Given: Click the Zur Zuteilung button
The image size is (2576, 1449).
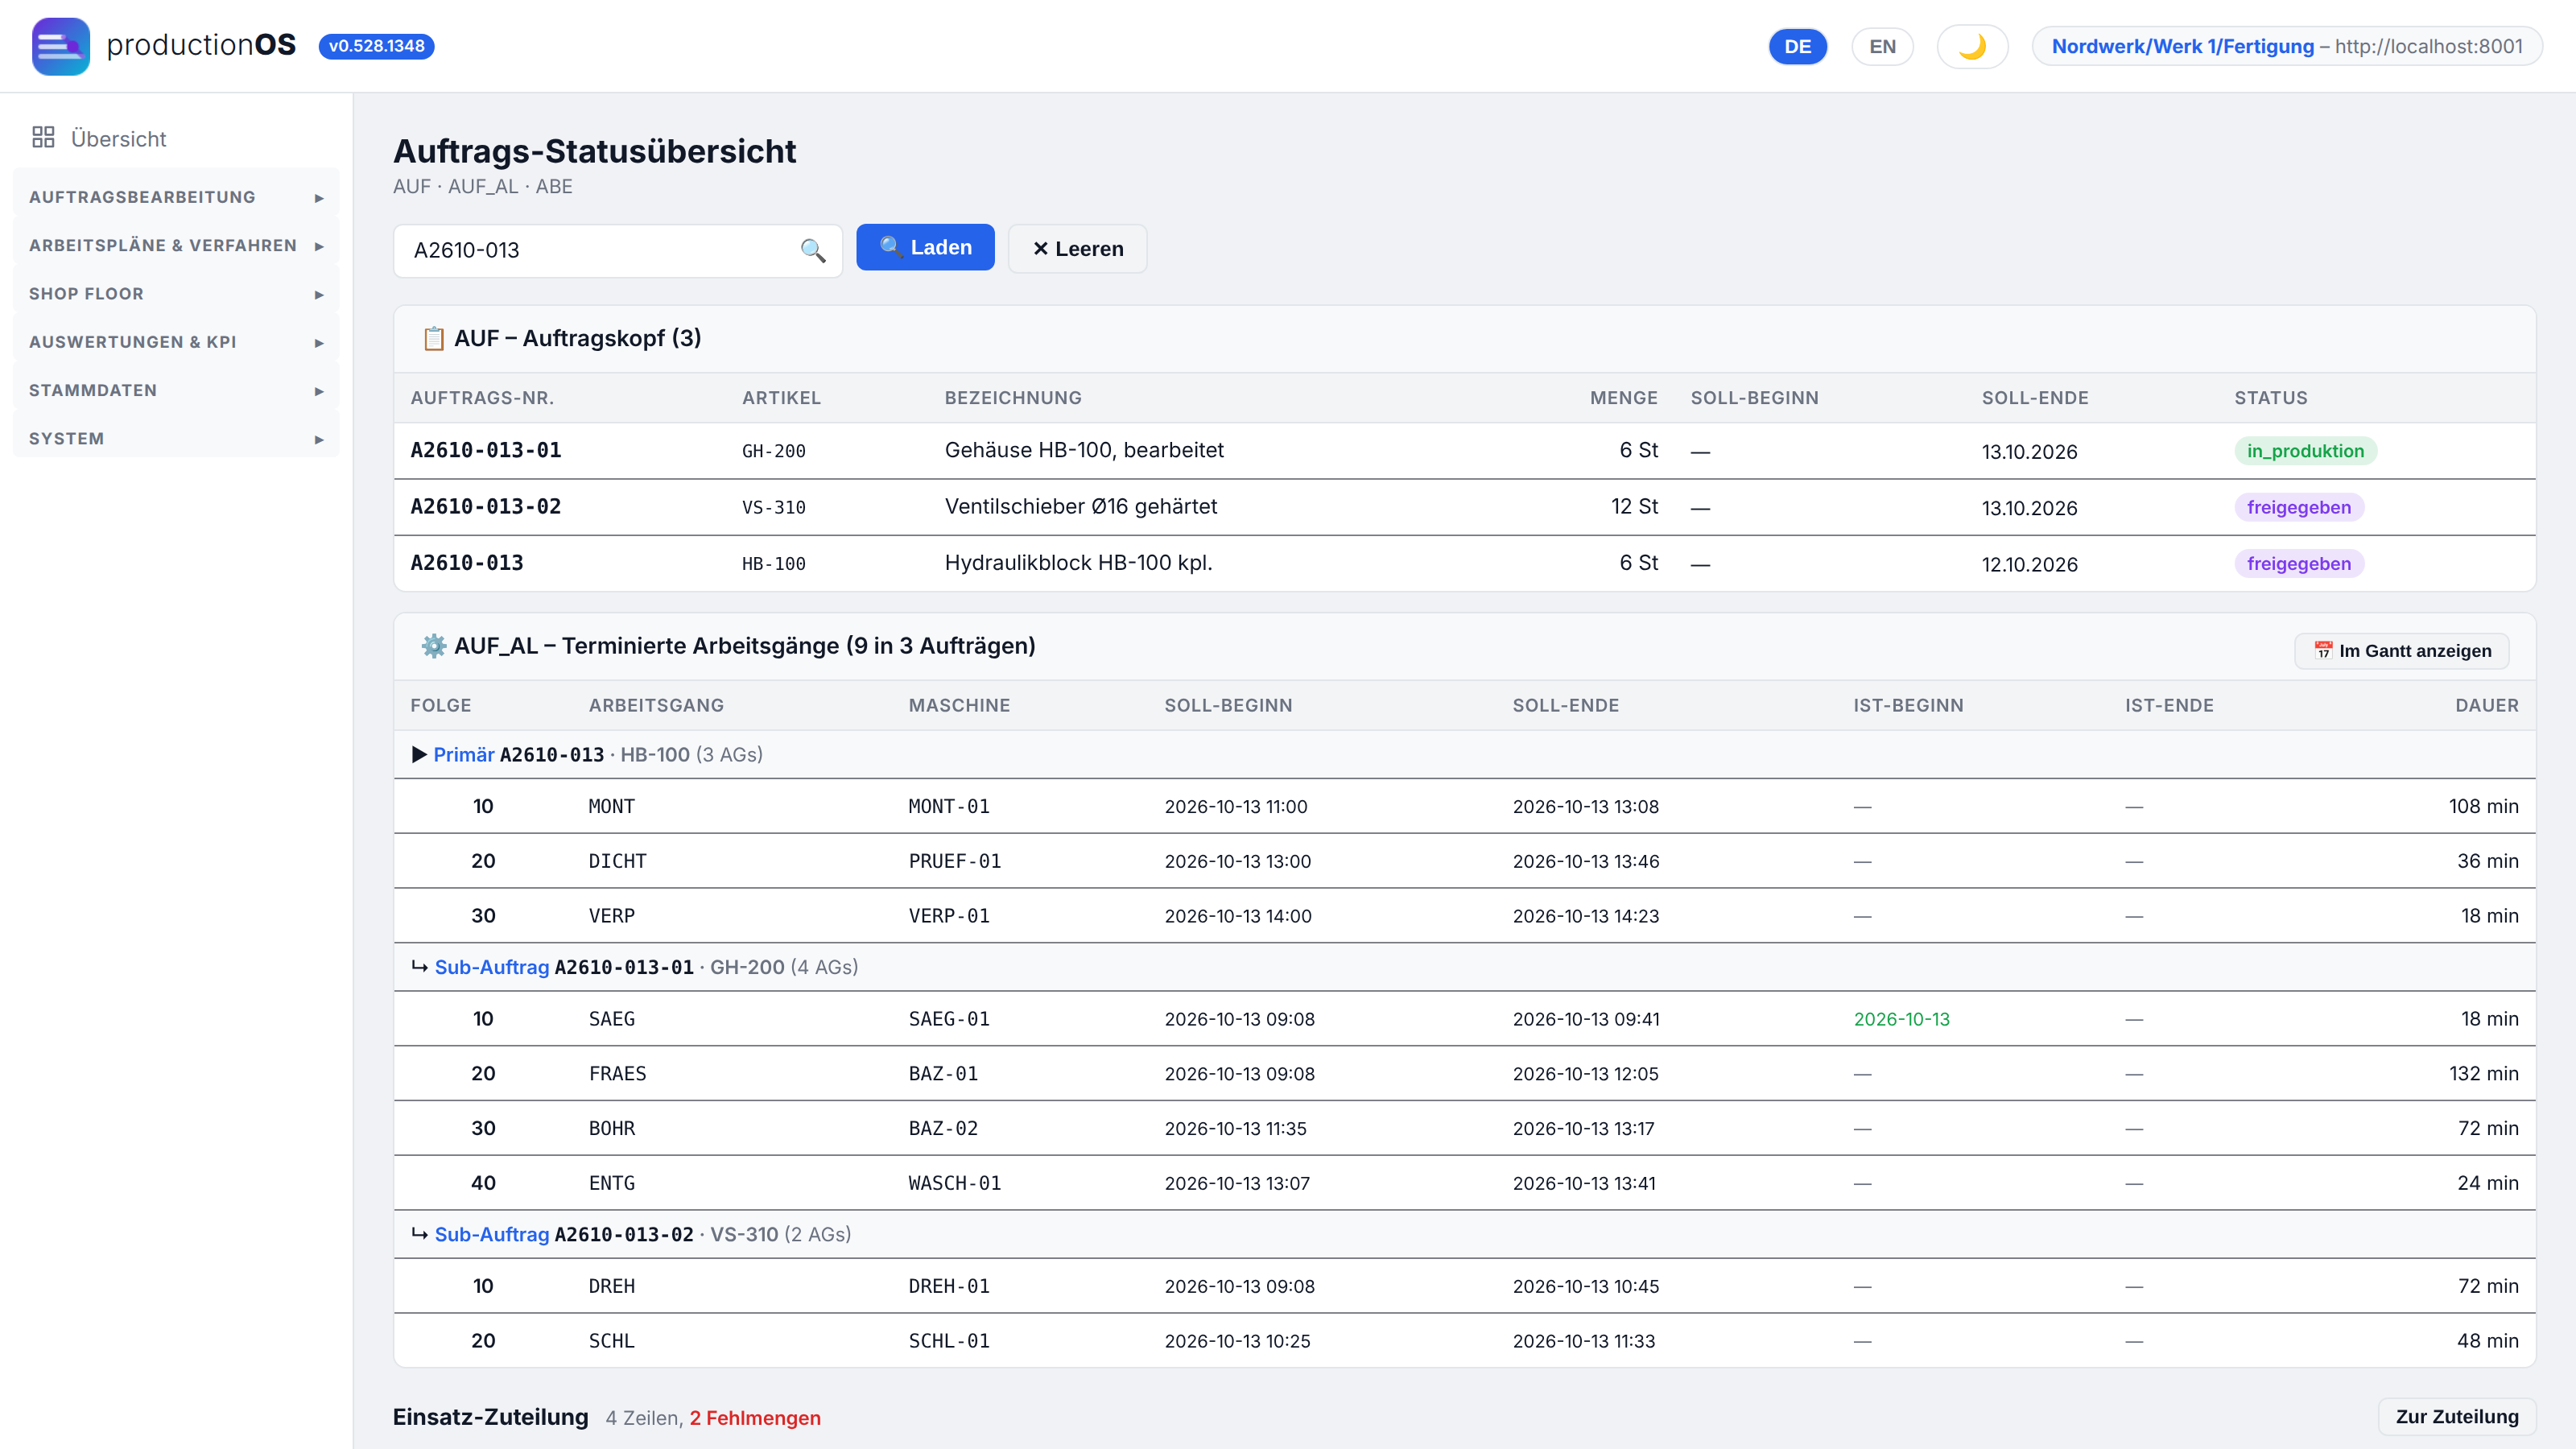Looking at the screenshot, I should [x=2457, y=1416].
